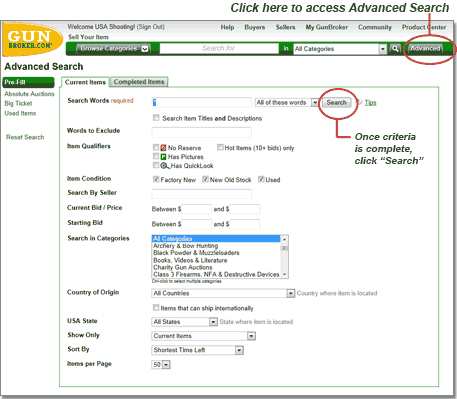457x399 pixels.
Task: Click the Starting Bid maximum field
Action: (245, 224)
